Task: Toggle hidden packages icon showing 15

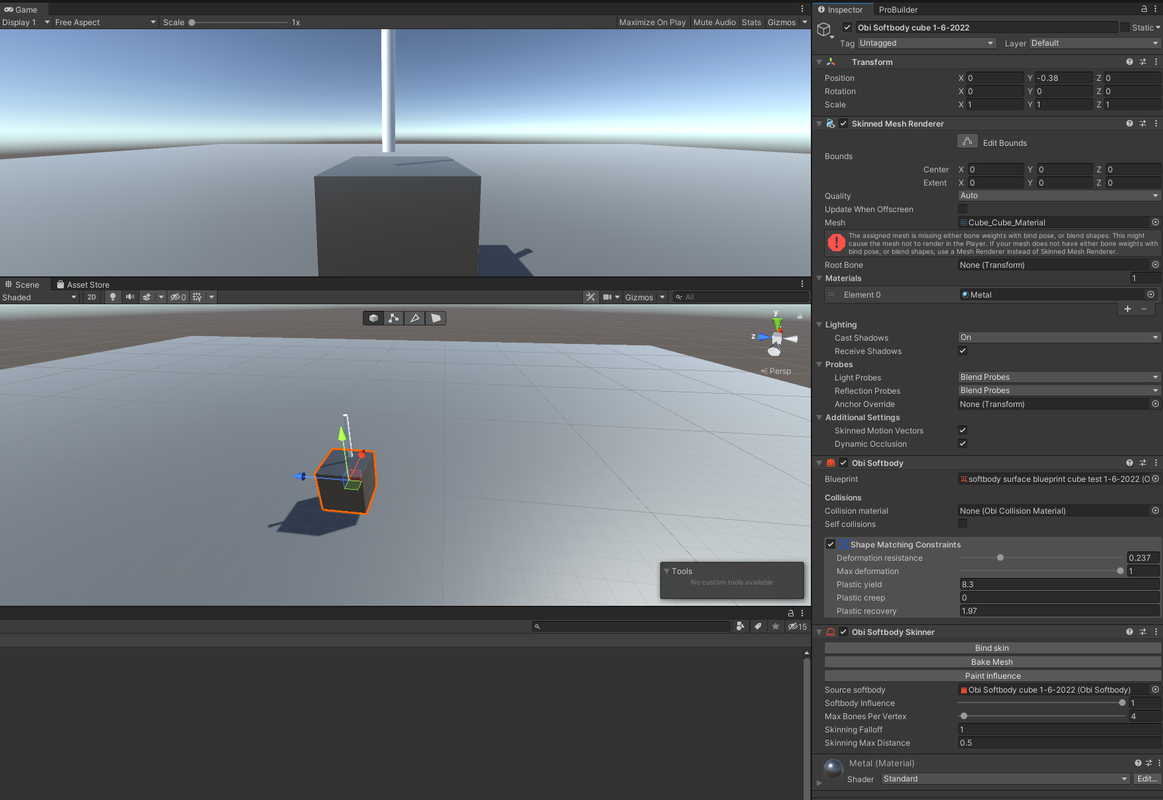Action: pyautogui.click(x=797, y=627)
